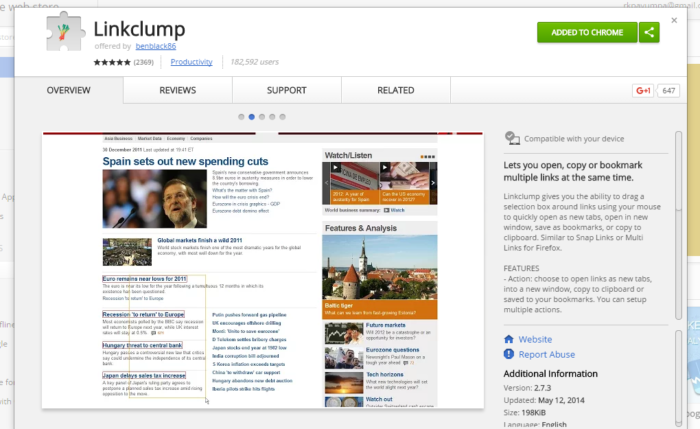Click the Added to Chrome button
This screenshot has height=429, width=700.
click(x=587, y=32)
